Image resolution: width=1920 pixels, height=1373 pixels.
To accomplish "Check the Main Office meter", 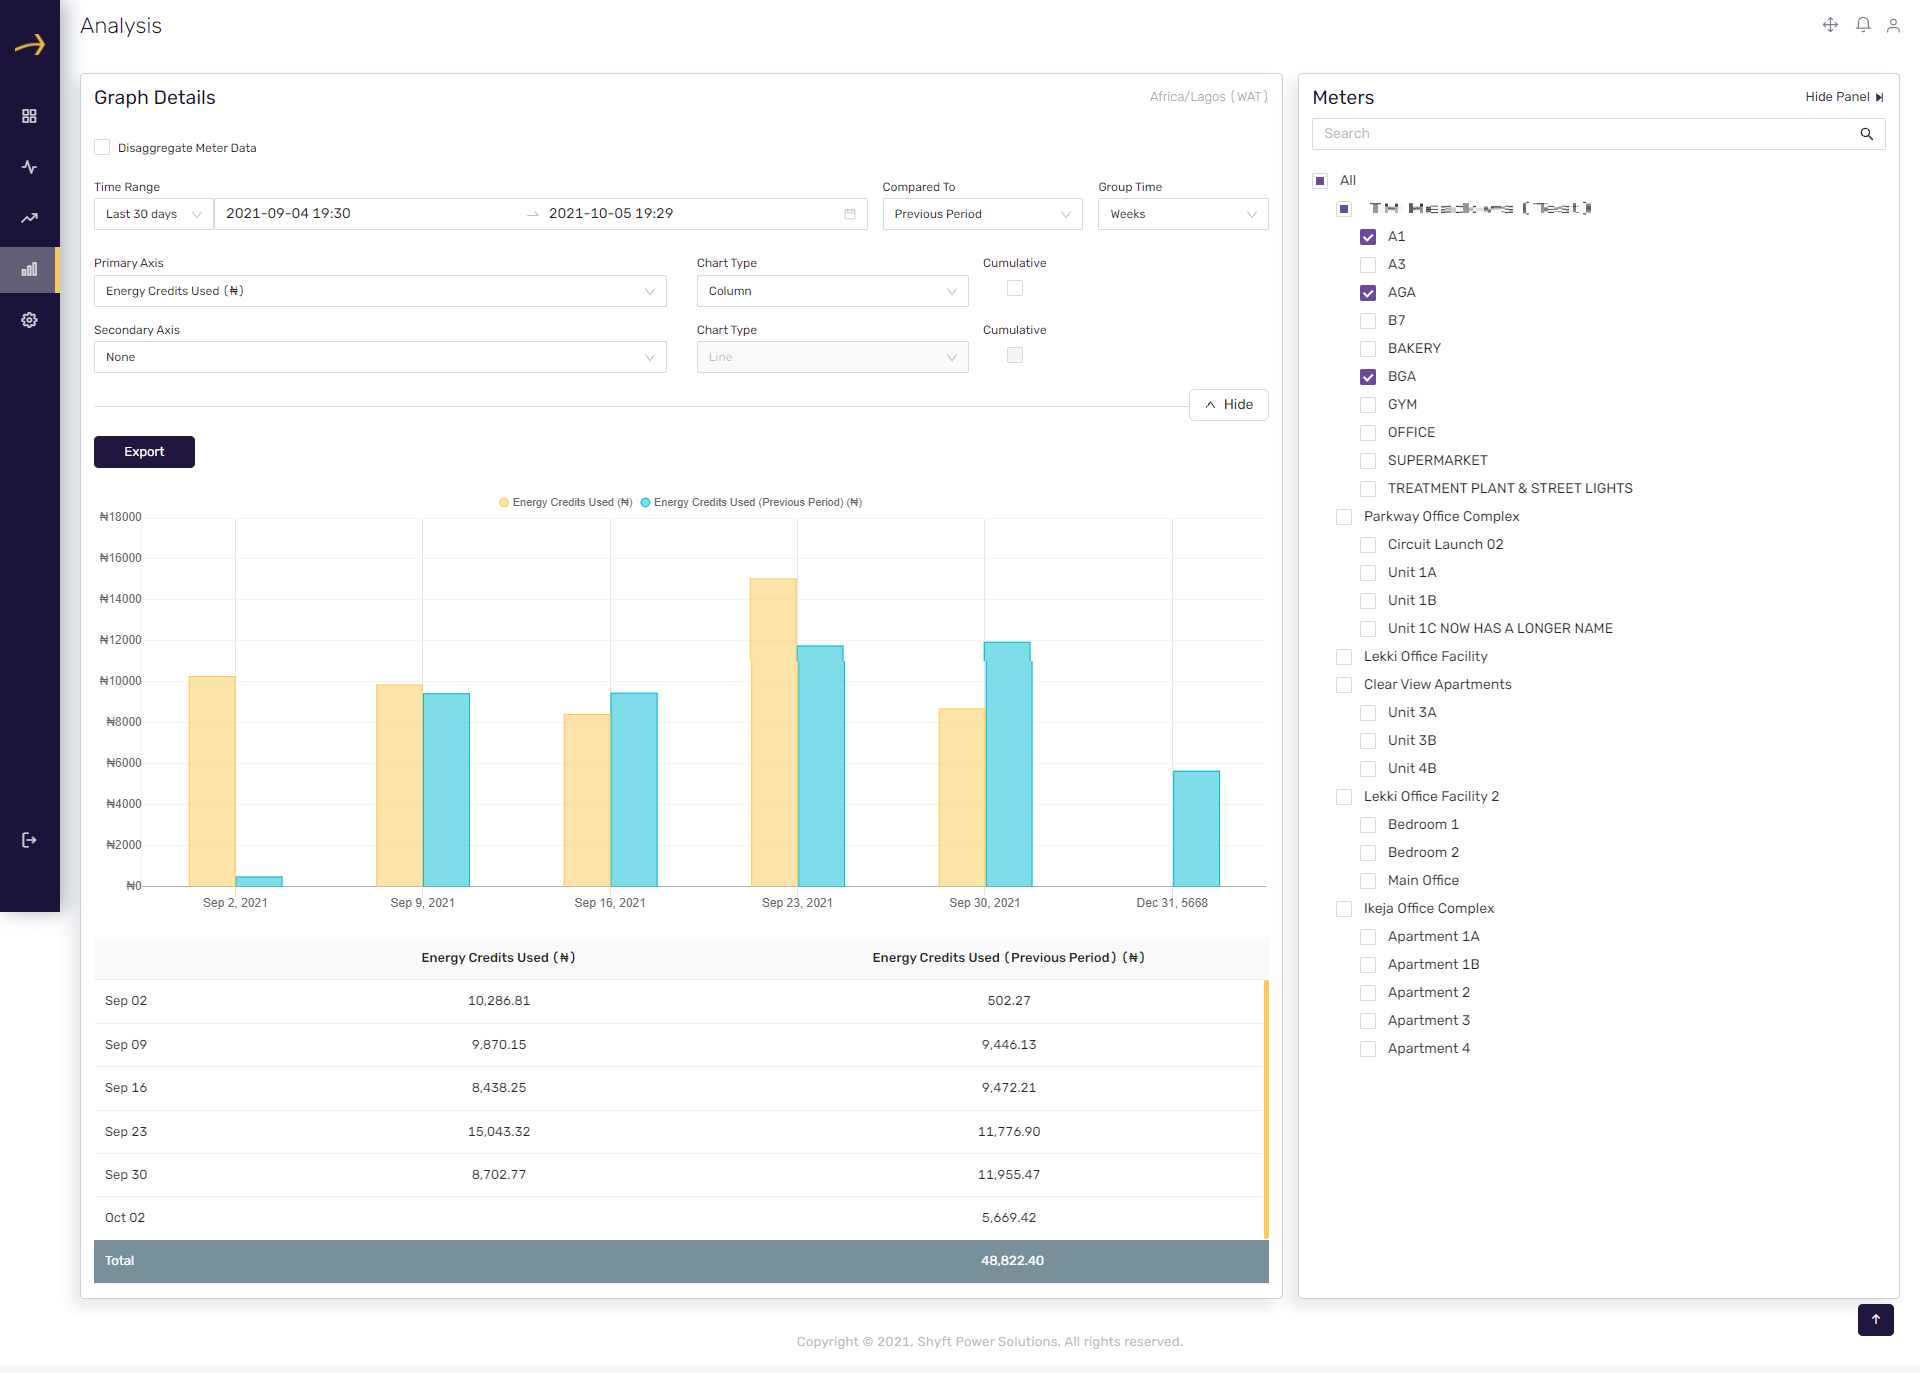I will pos(1368,881).
